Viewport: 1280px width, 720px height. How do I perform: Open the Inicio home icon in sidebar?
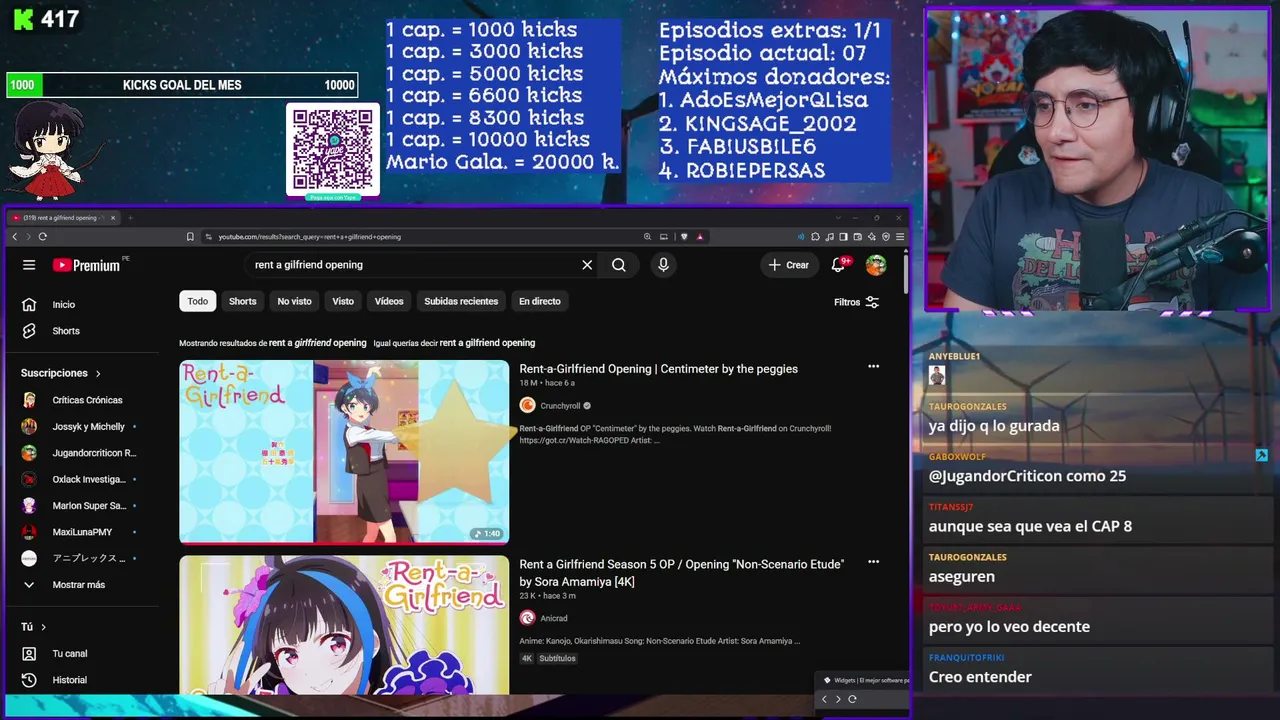(x=29, y=304)
